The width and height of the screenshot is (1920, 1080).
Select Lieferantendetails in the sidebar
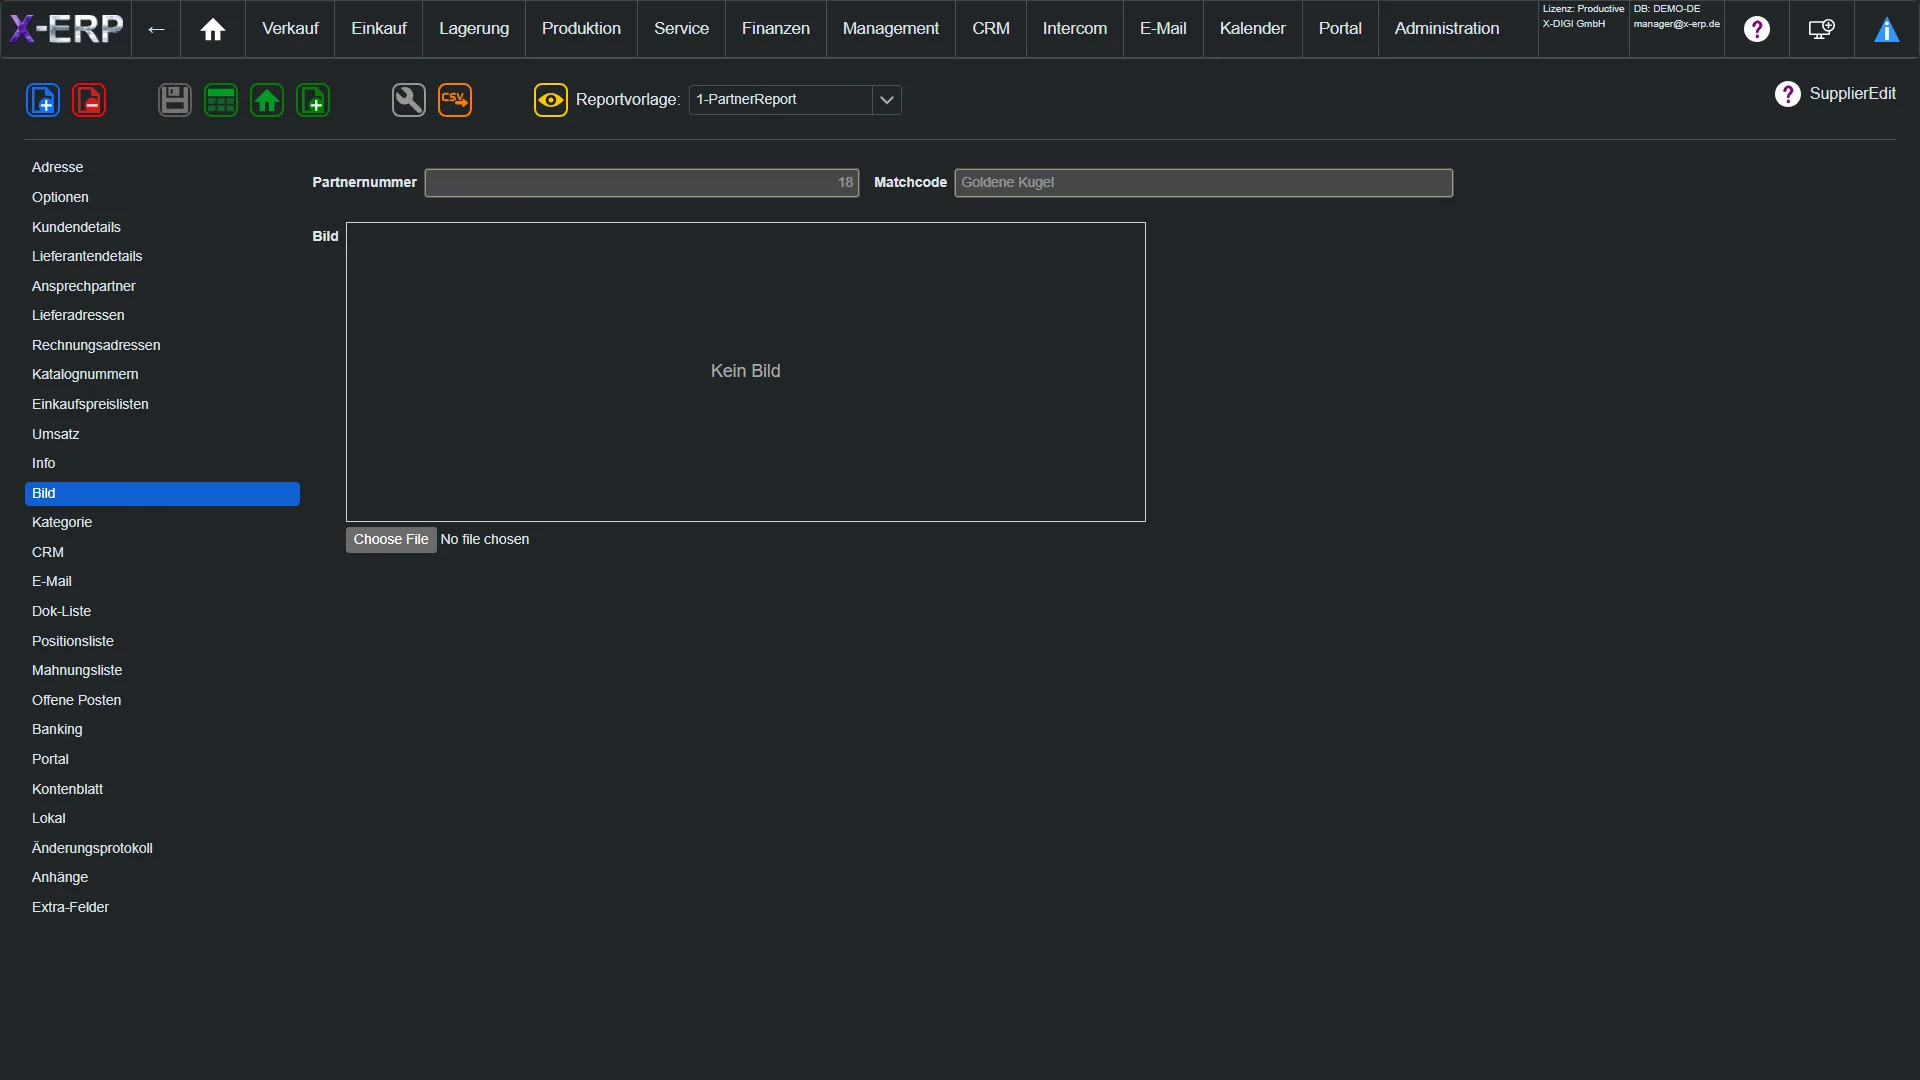point(162,257)
